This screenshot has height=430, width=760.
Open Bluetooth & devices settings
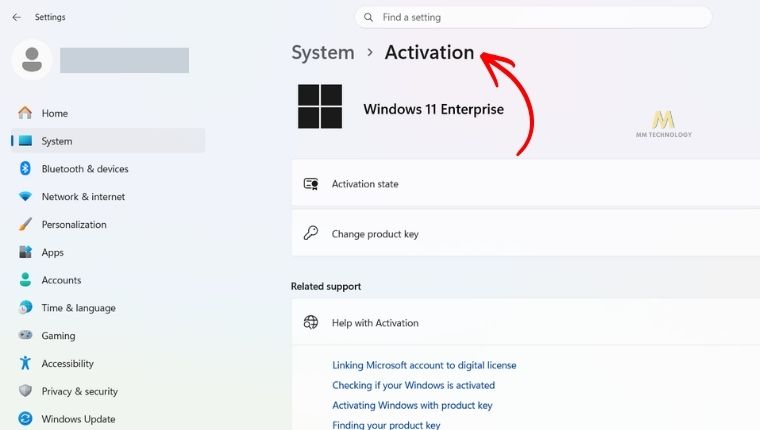click(x=108, y=169)
